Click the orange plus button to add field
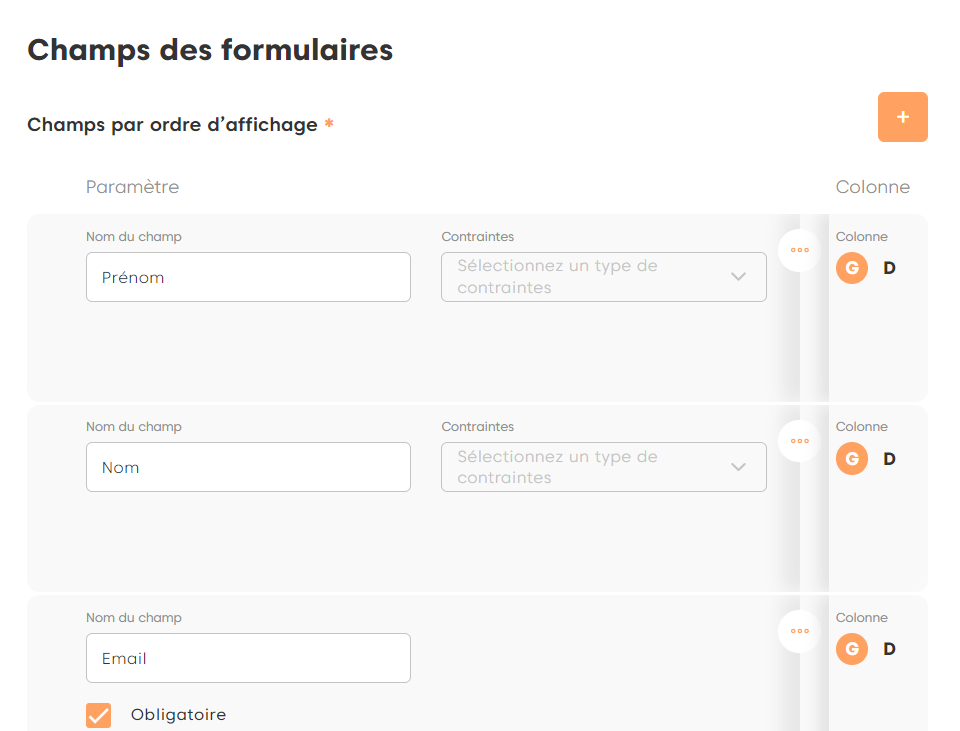Image resolution: width=960 pixels, height=731 pixels. (902, 117)
